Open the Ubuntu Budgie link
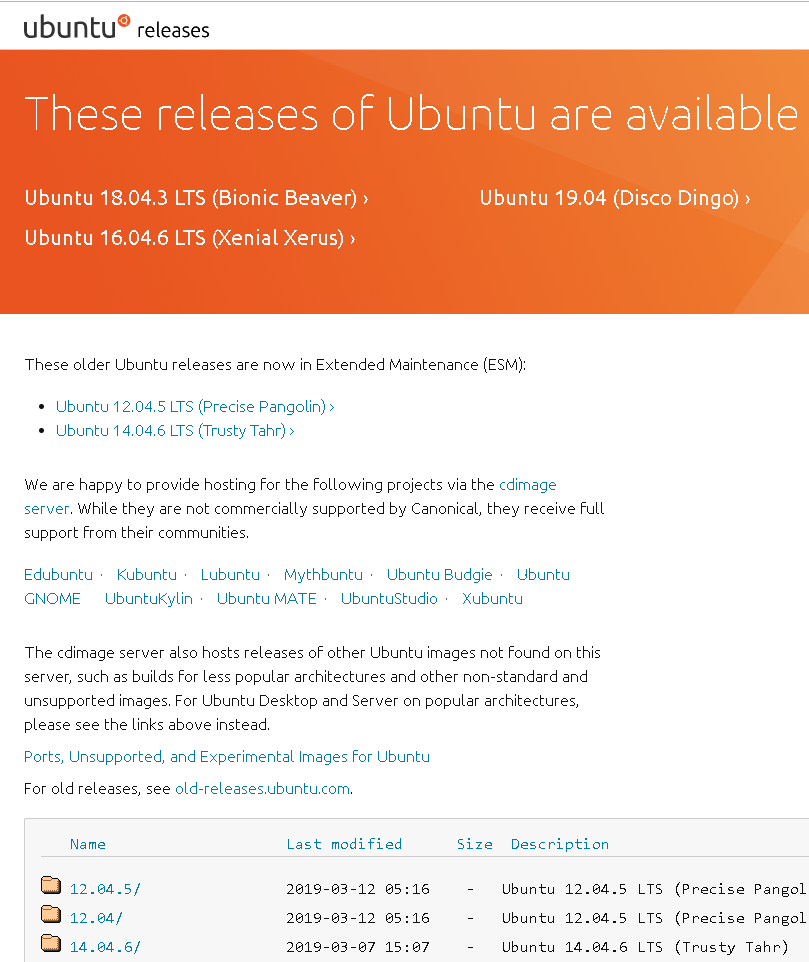This screenshot has width=809, height=962. pos(439,575)
